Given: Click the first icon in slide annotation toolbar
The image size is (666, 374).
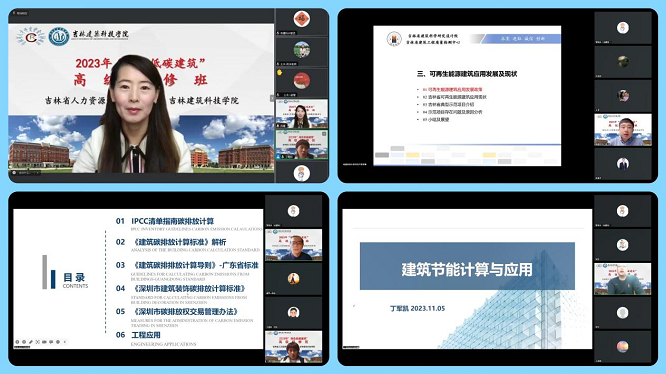Looking at the screenshot, I should (x=17, y=342).
